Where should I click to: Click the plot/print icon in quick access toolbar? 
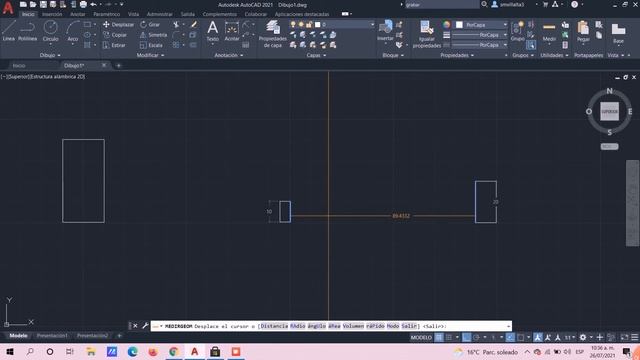tap(83, 4)
